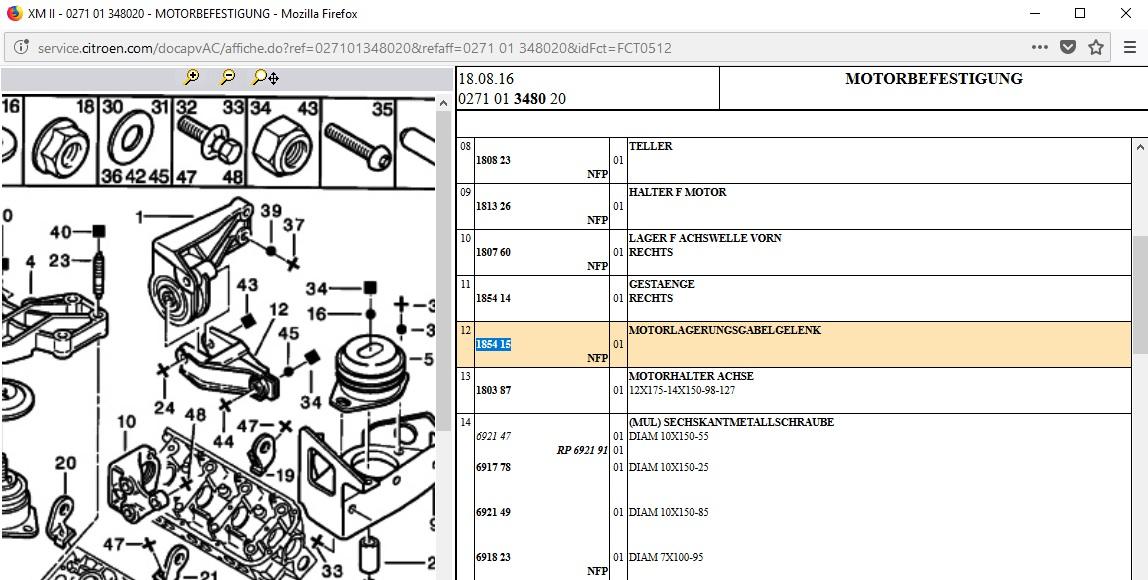1148x580 pixels.
Task: Click part number 6917 78
Action: (x=493, y=467)
